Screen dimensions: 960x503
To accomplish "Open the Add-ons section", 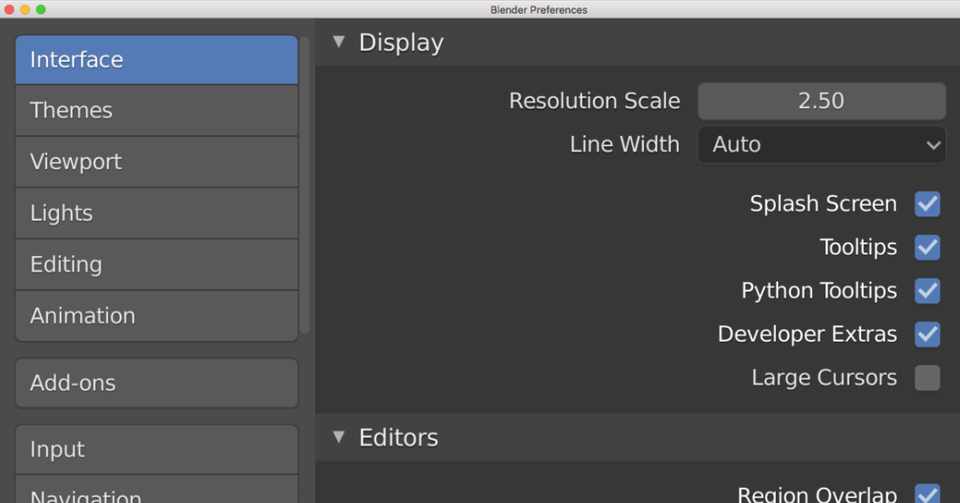I will (156, 383).
